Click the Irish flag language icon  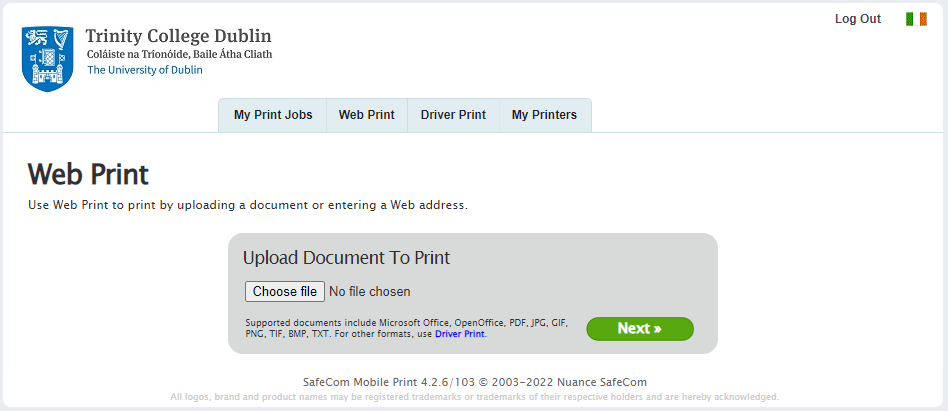pyautogui.click(x=916, y=19)
